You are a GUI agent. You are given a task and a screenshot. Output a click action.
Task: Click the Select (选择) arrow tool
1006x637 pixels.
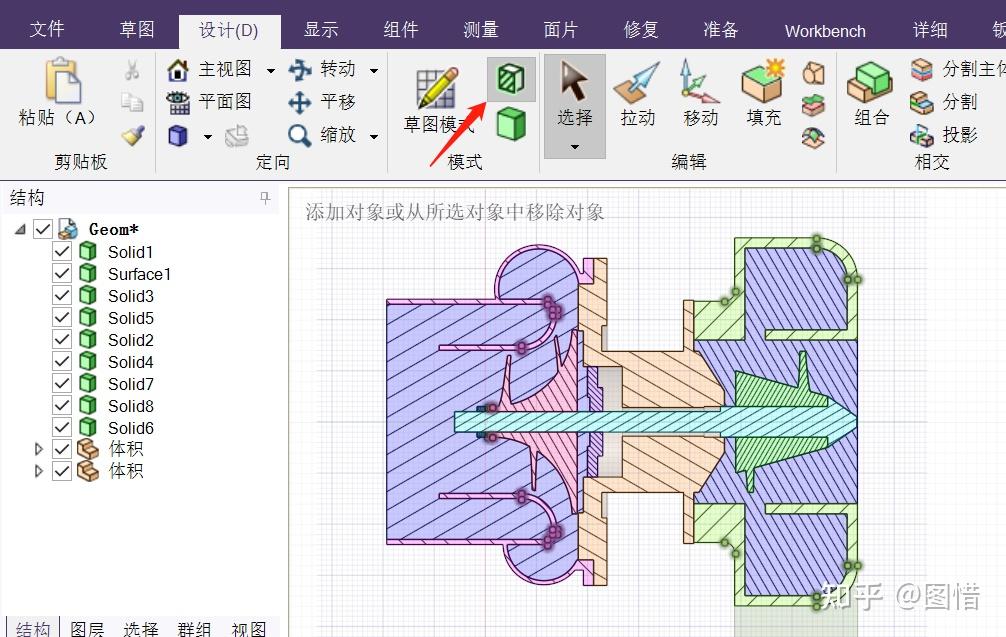[573, 95]
